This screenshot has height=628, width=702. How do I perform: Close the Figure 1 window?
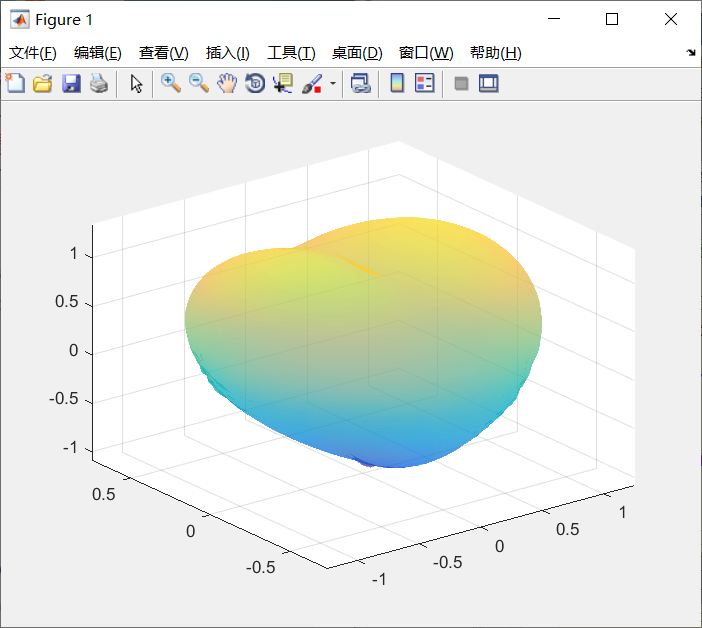click(x=671, y=19)
